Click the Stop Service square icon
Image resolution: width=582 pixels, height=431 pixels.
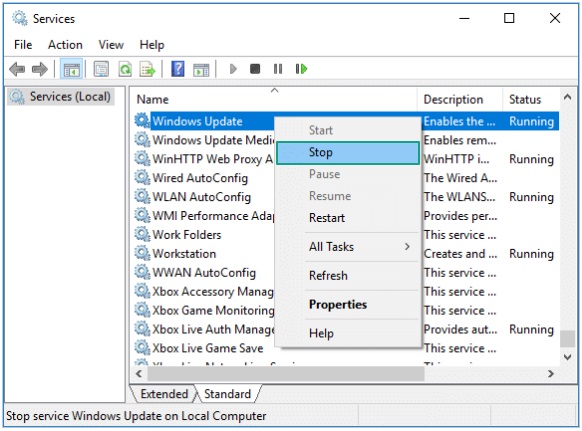(x=255, y=69)
